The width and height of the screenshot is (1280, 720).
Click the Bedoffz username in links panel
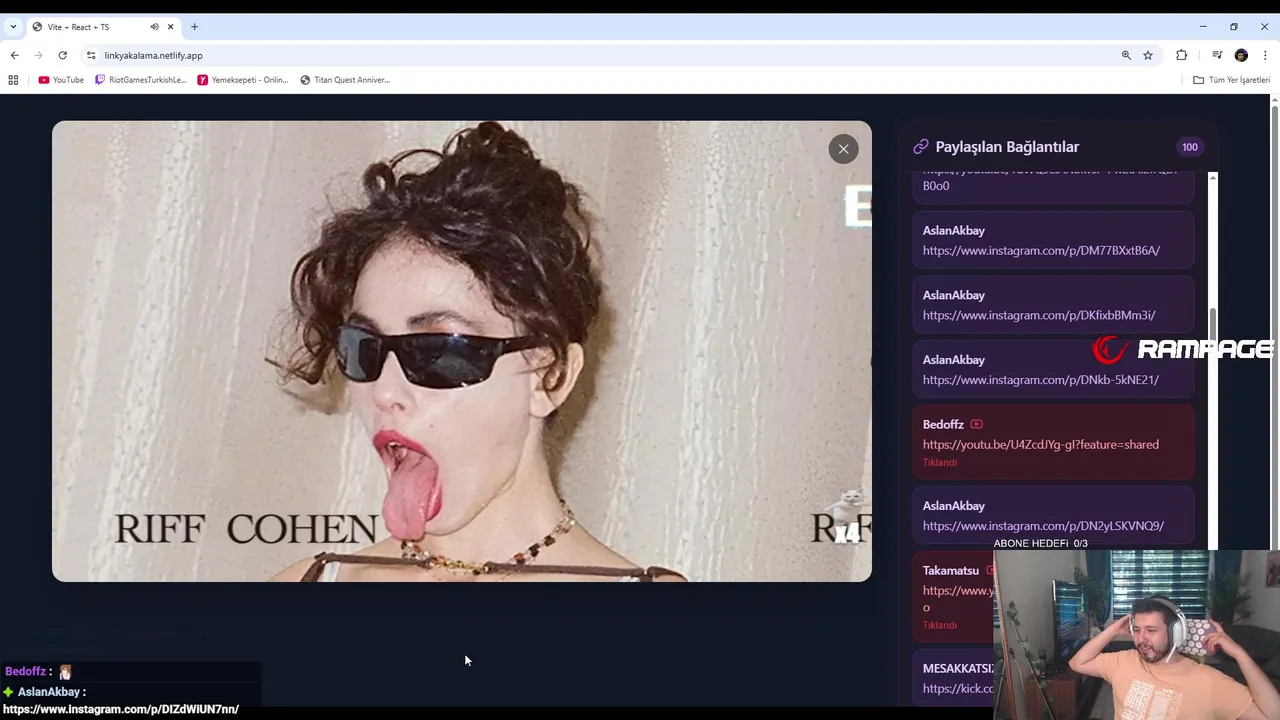(943, 425)
